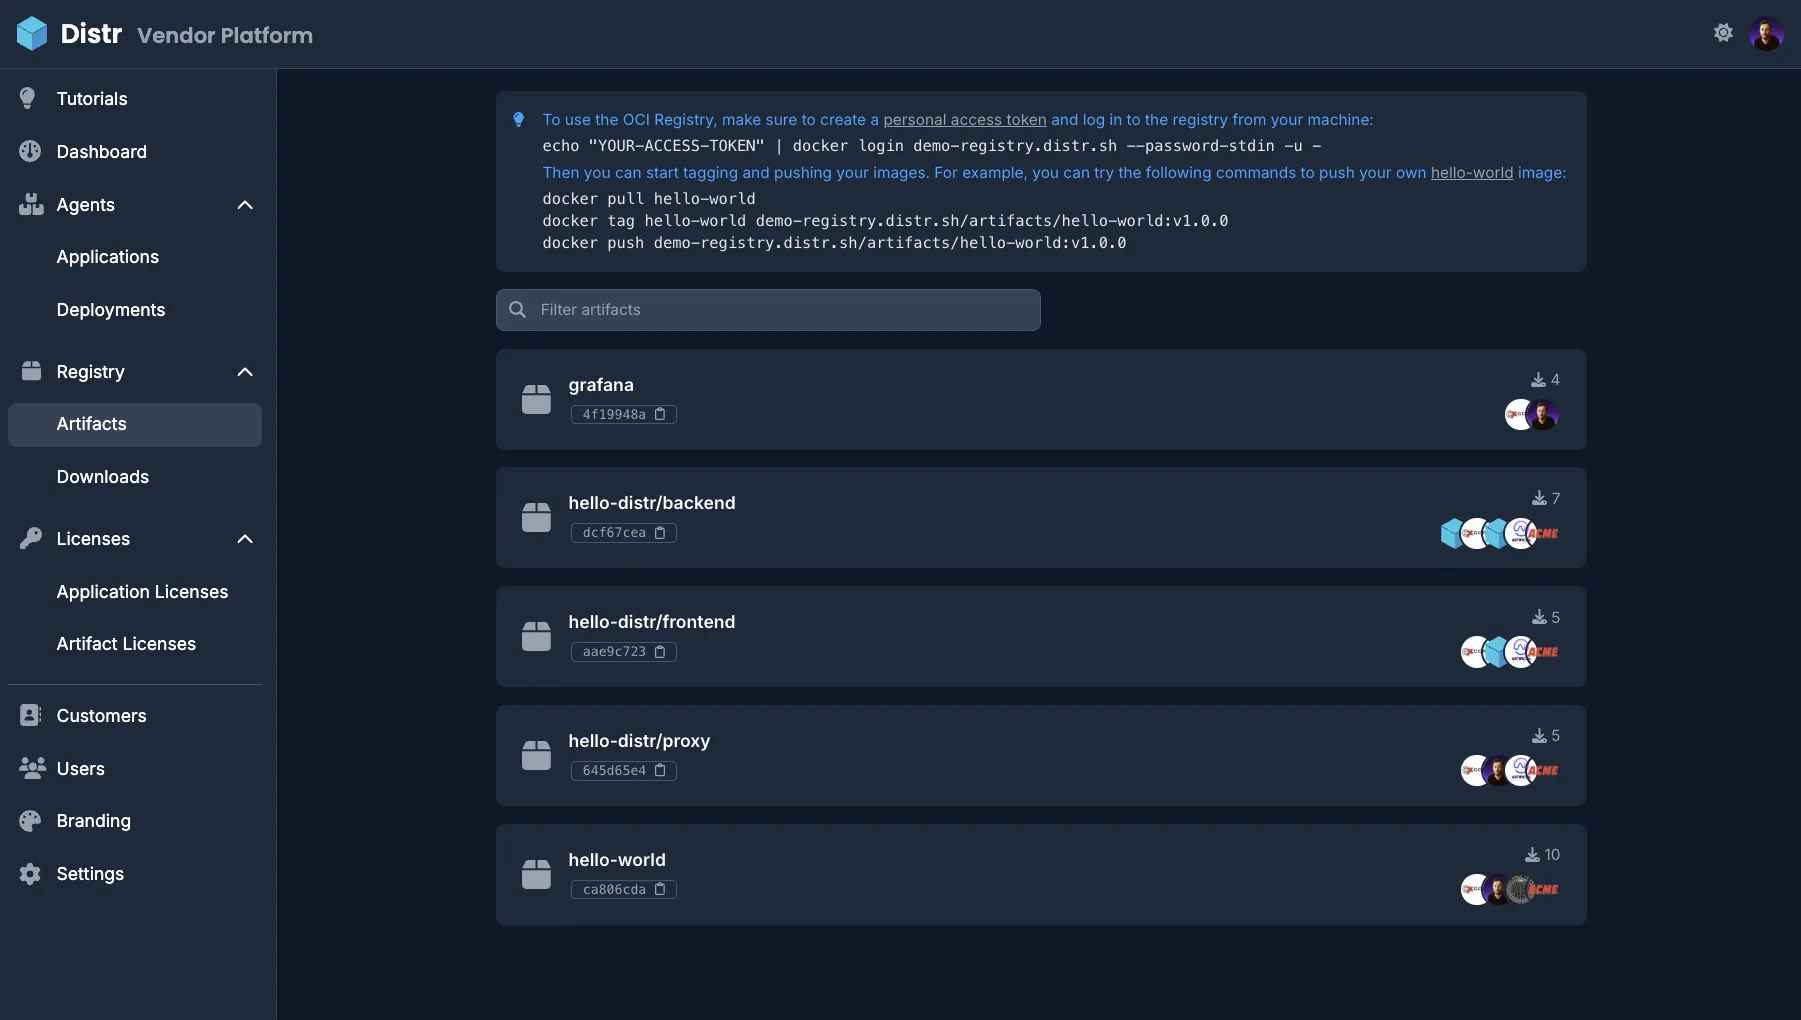Click the package icon beside grafana
1801x1020 pixels.
click(537, 398)
